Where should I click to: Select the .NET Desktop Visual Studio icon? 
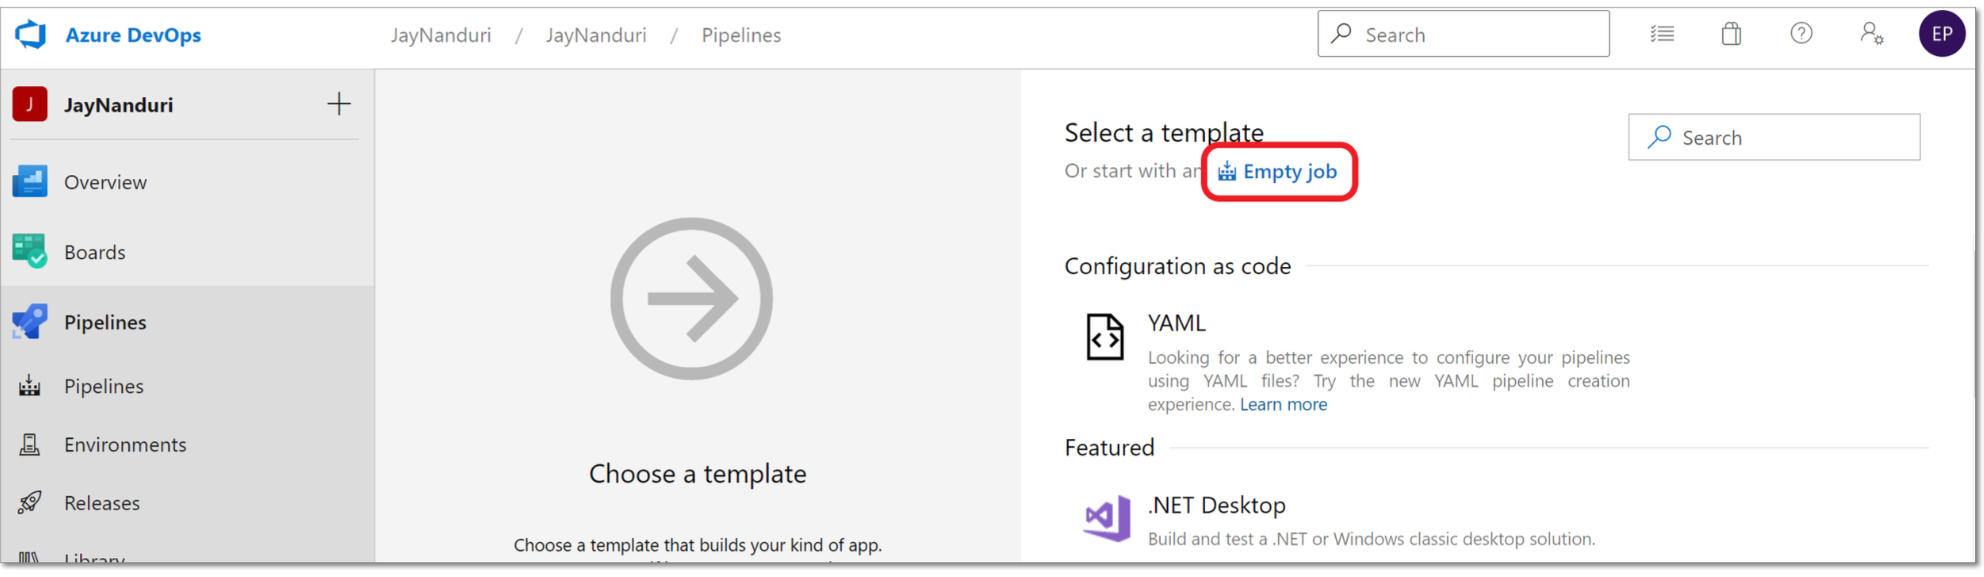(1107, 518)
